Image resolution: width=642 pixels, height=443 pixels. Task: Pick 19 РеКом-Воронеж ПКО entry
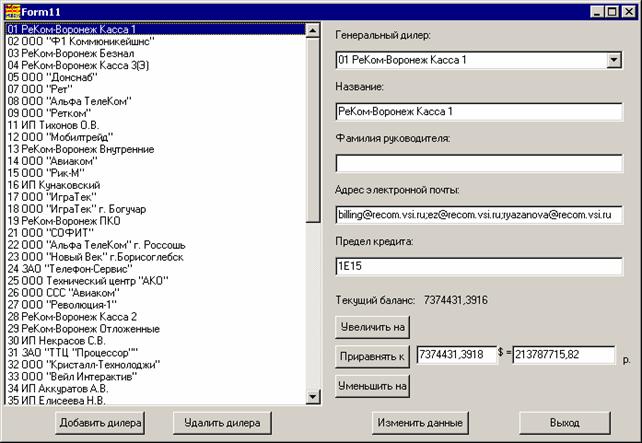coord(156,221)
